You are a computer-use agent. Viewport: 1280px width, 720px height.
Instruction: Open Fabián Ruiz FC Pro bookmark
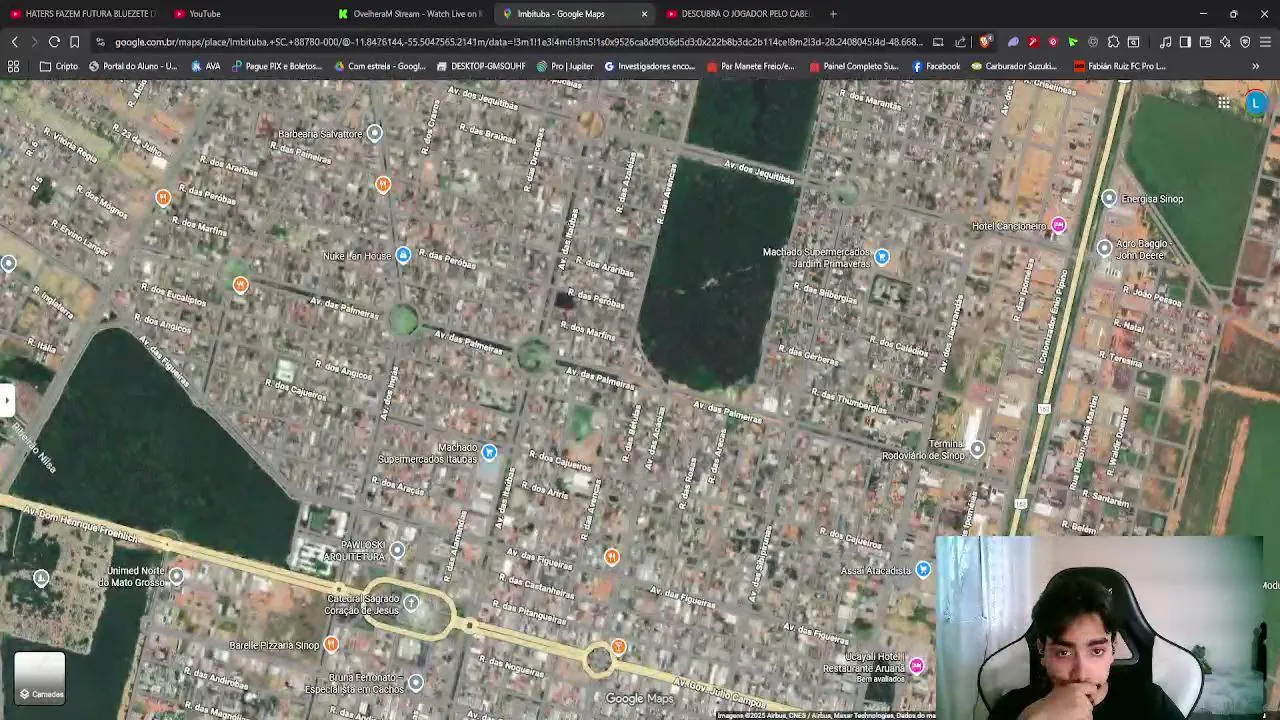pyautogui.click(x=1120, y=66)
